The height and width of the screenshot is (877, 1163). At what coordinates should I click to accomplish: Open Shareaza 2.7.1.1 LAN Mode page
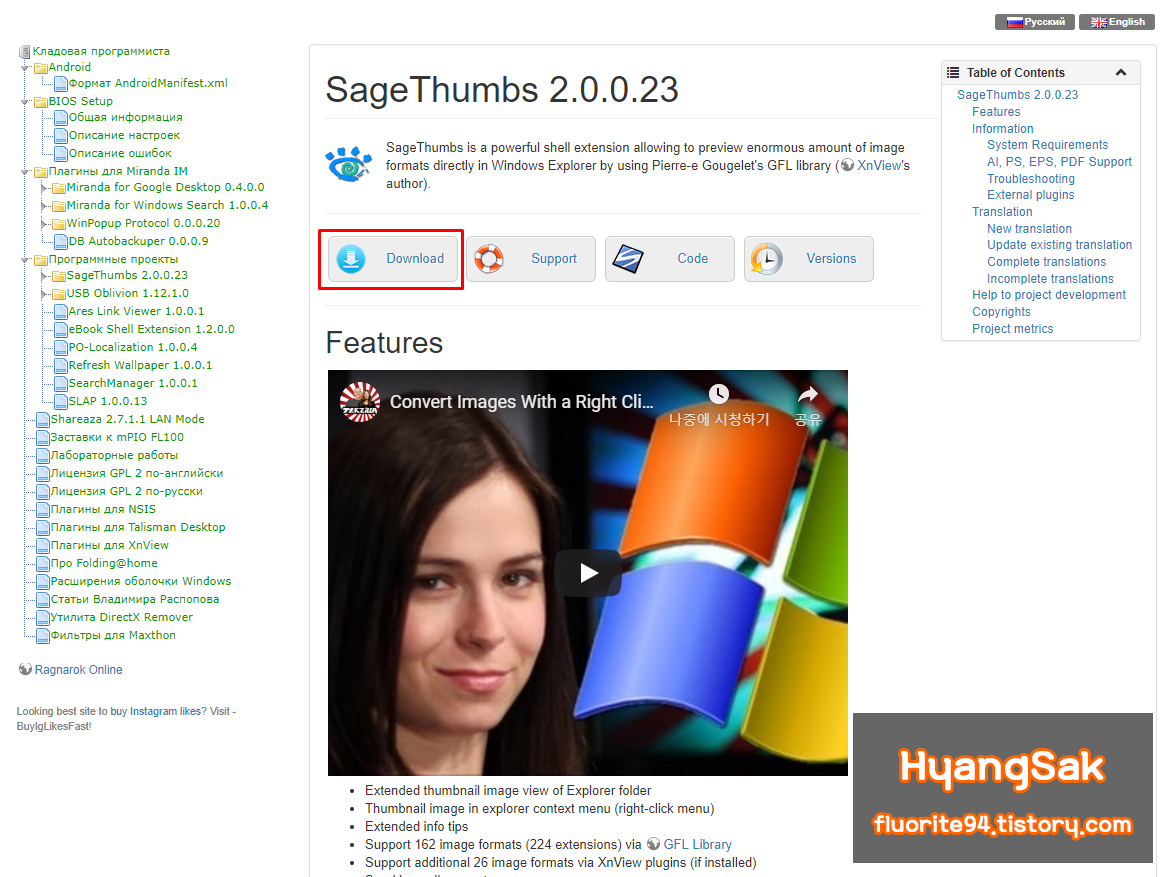pyautogui.click(x=128, y=419)
